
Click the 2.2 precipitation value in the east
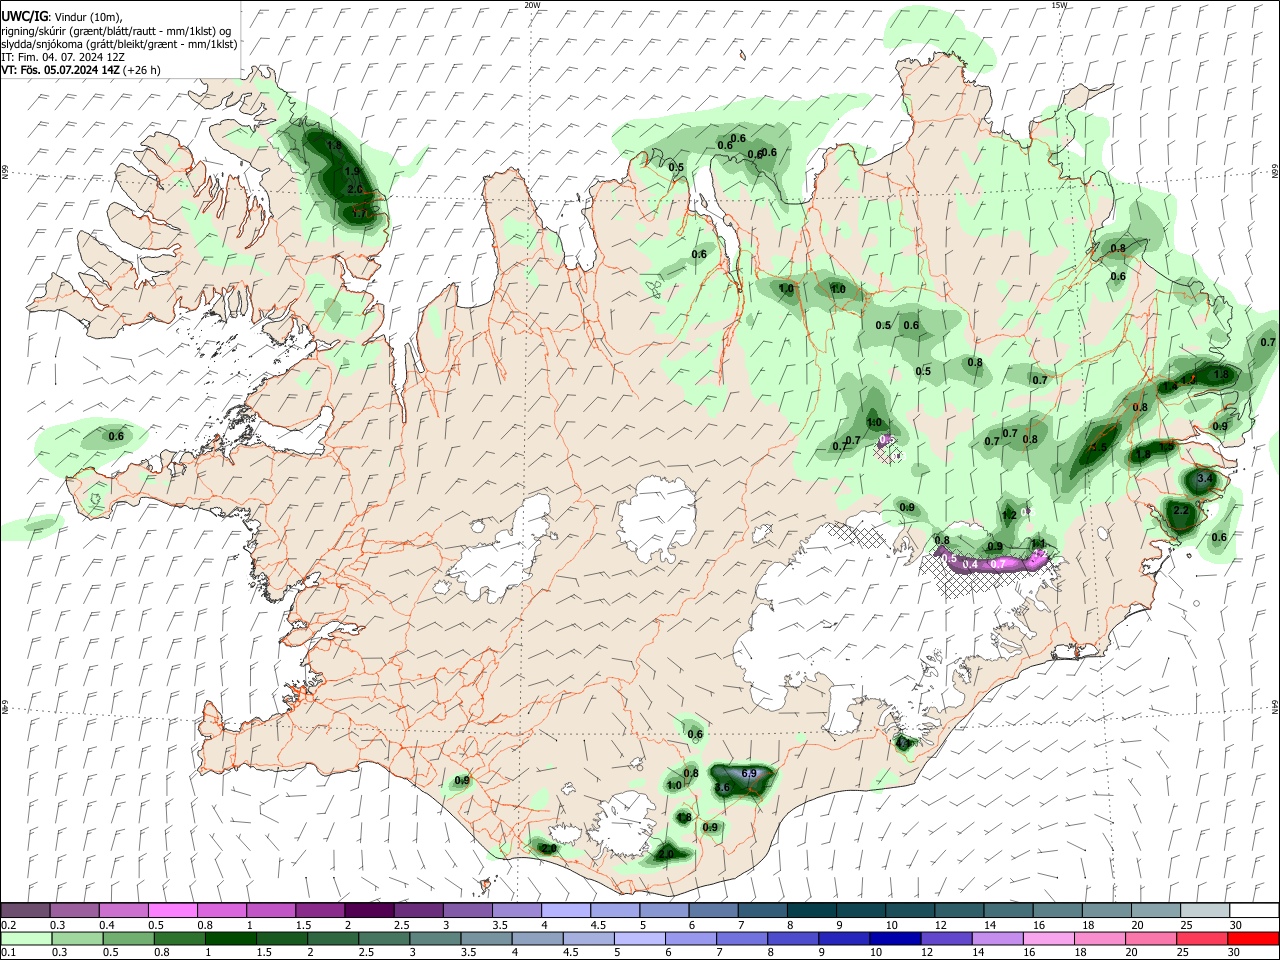[1180, 510]
